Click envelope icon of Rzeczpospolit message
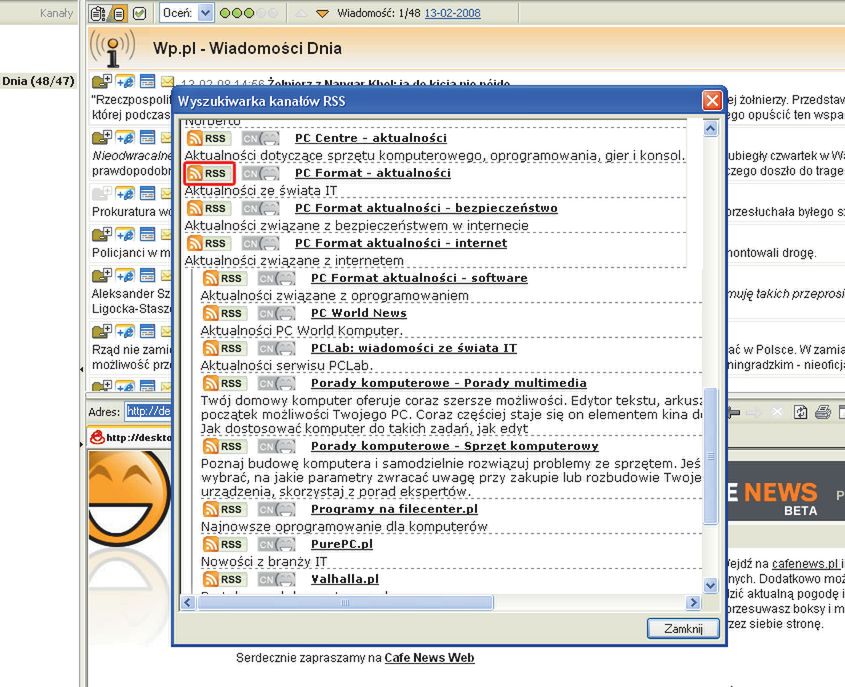This screenshot has height=687, width=845. pos(167,81)
